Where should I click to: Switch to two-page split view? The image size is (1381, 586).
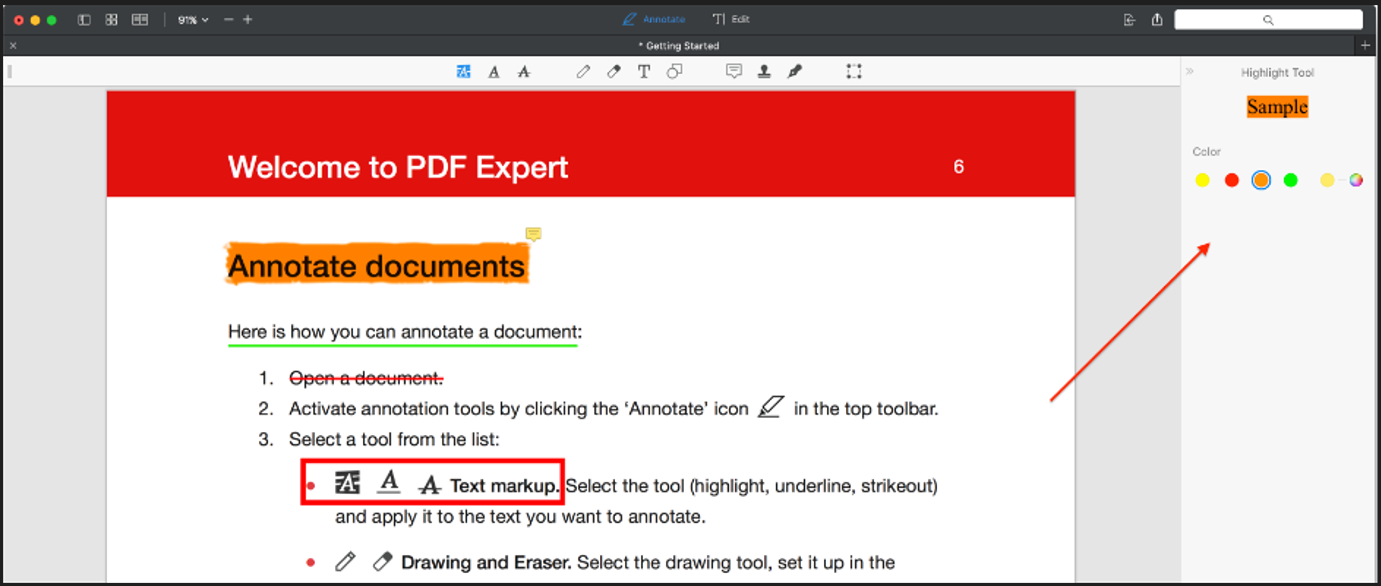140,20
